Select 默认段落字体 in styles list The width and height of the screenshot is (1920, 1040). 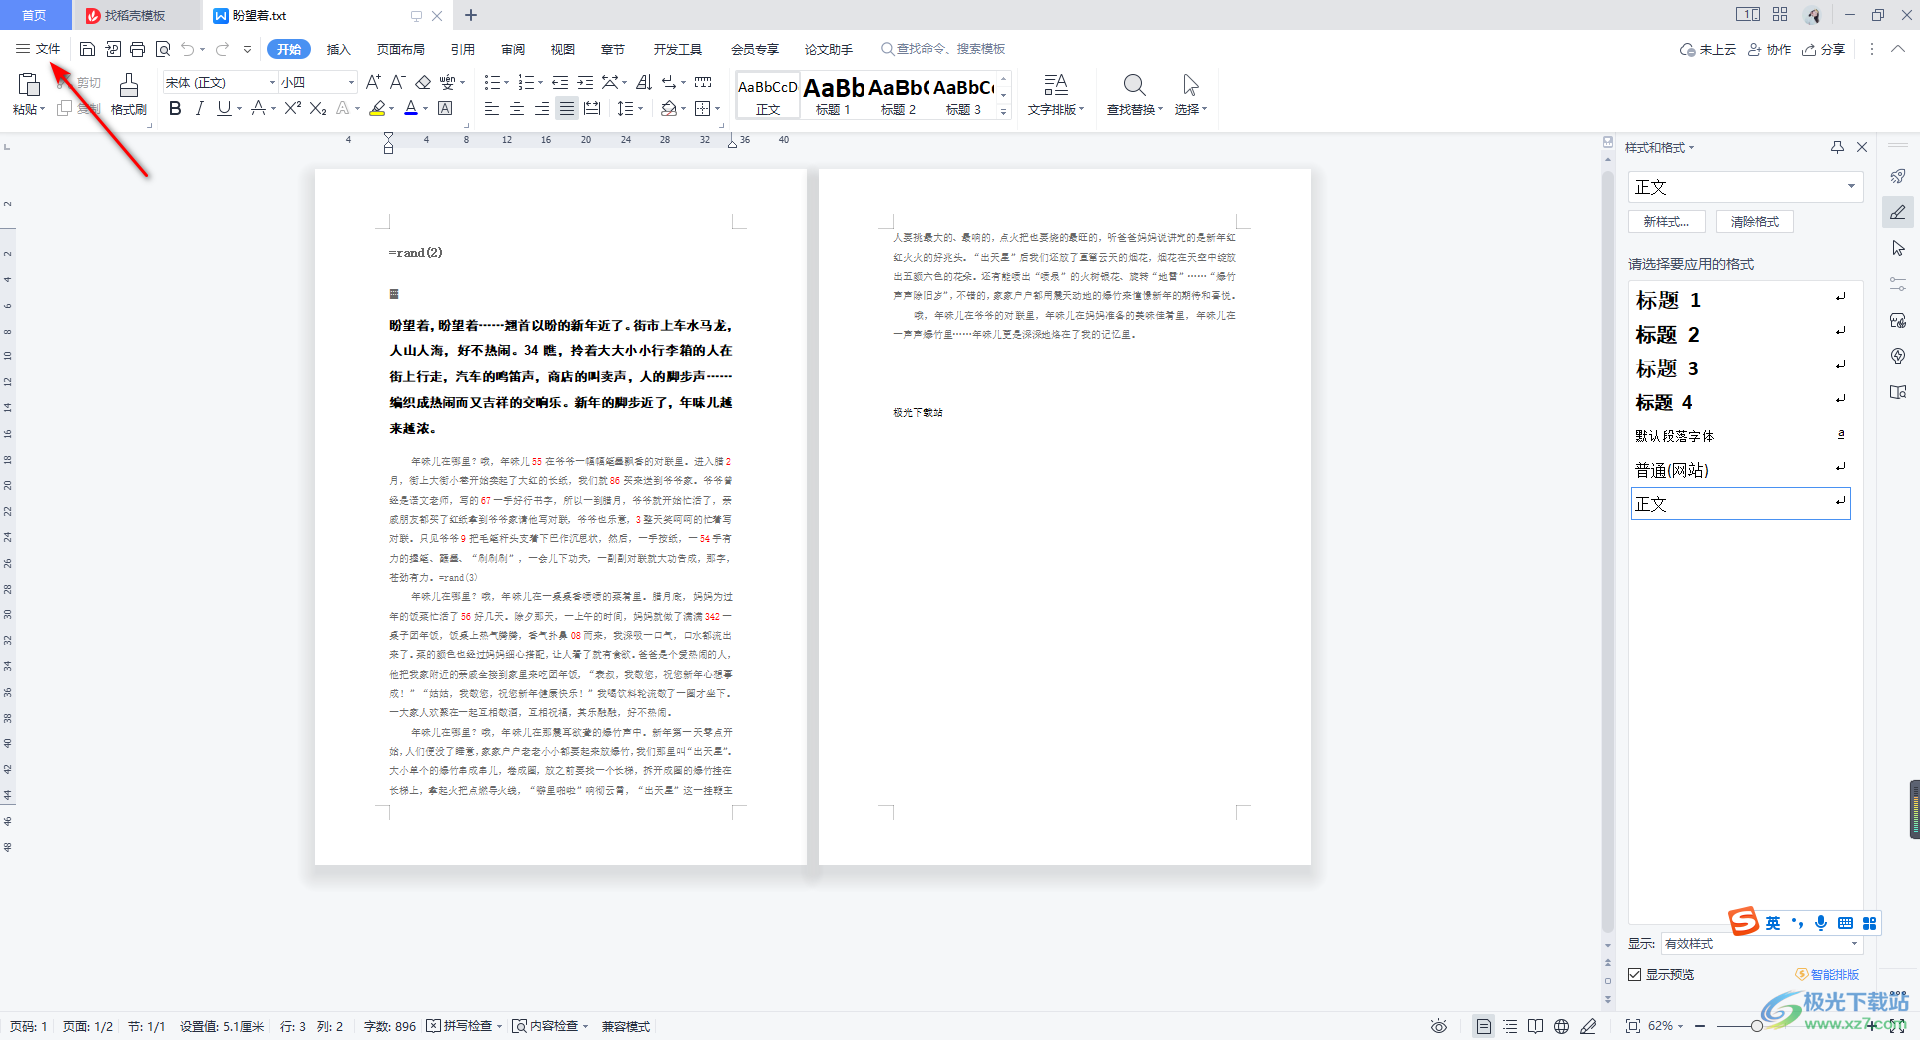point(1740,436)
